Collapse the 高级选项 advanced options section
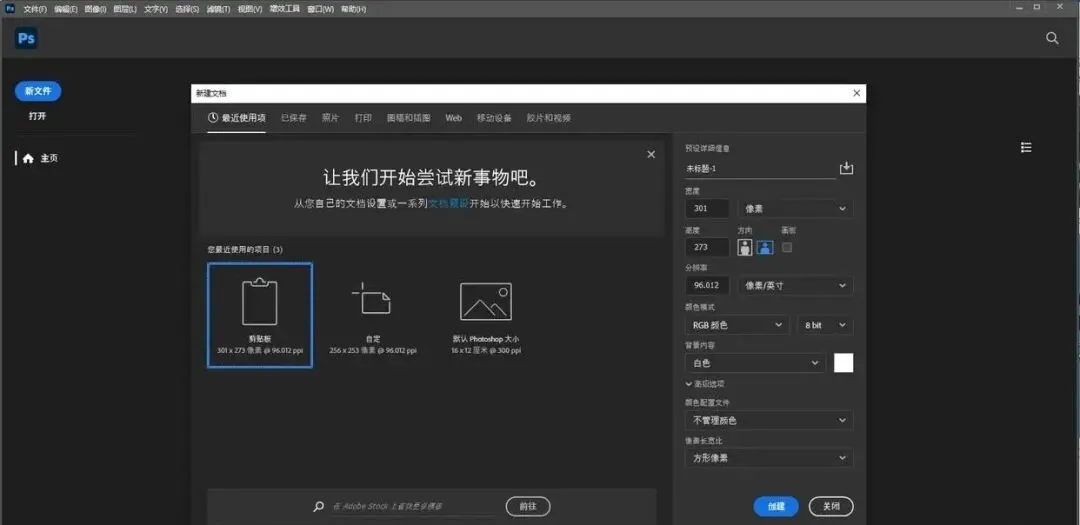Image resolution: width=1080 pixels, height=525 pixels. click(x=705, y=384)
